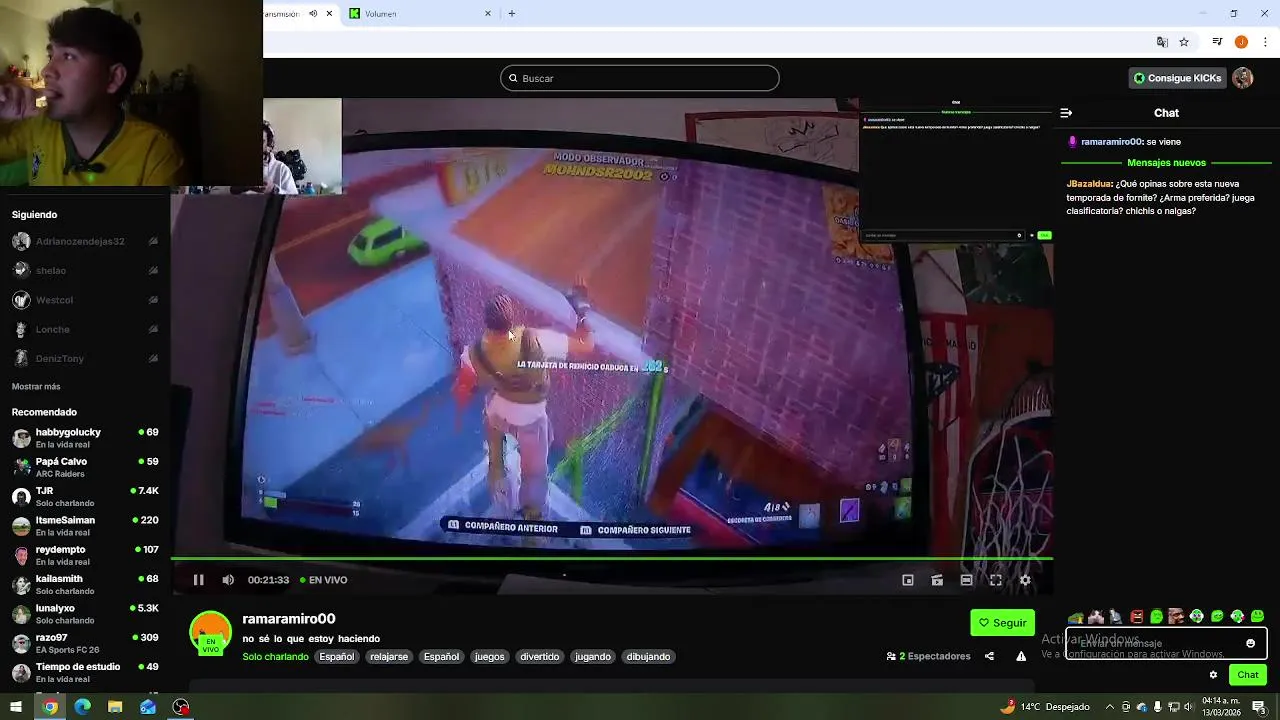This screenshot has height=720, width=1280.
Task: Click the Enviar un mensaje chat input
Action: (x=1166, y=644)
